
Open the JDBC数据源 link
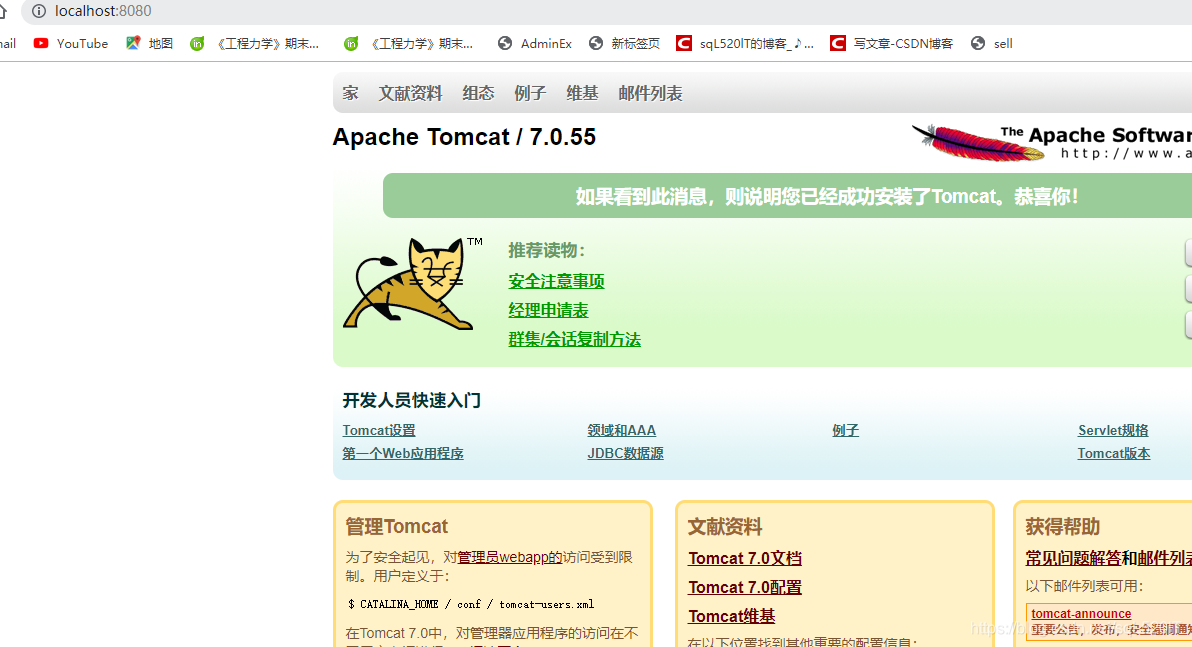[625, 453]
